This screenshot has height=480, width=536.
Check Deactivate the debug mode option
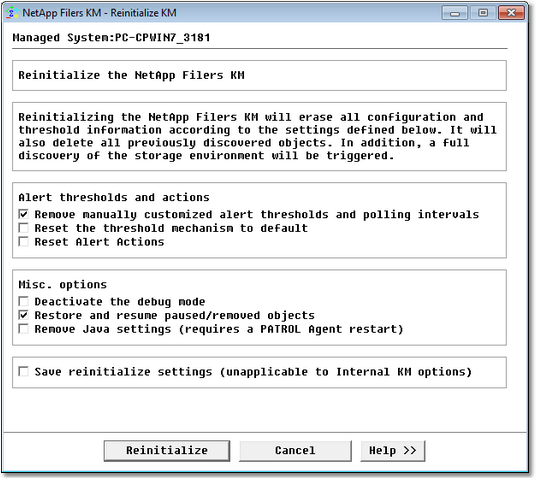click(x=23, y=302)
